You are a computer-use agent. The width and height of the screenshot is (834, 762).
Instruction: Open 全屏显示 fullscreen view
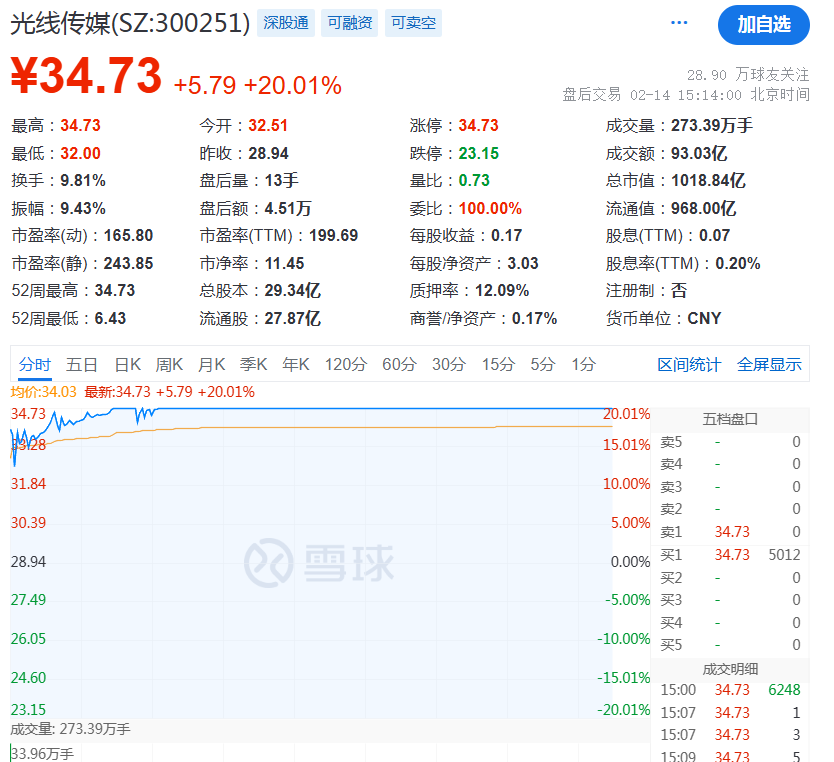coord(769,364)
